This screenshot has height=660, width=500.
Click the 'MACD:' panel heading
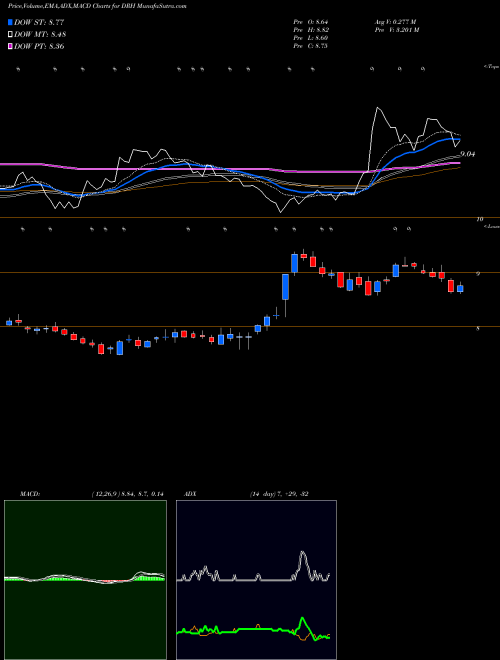point(29,494)
